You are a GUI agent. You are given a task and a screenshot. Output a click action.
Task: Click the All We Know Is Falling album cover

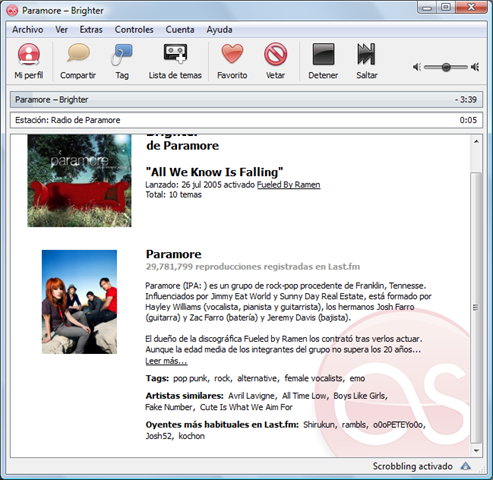[79, 181]
